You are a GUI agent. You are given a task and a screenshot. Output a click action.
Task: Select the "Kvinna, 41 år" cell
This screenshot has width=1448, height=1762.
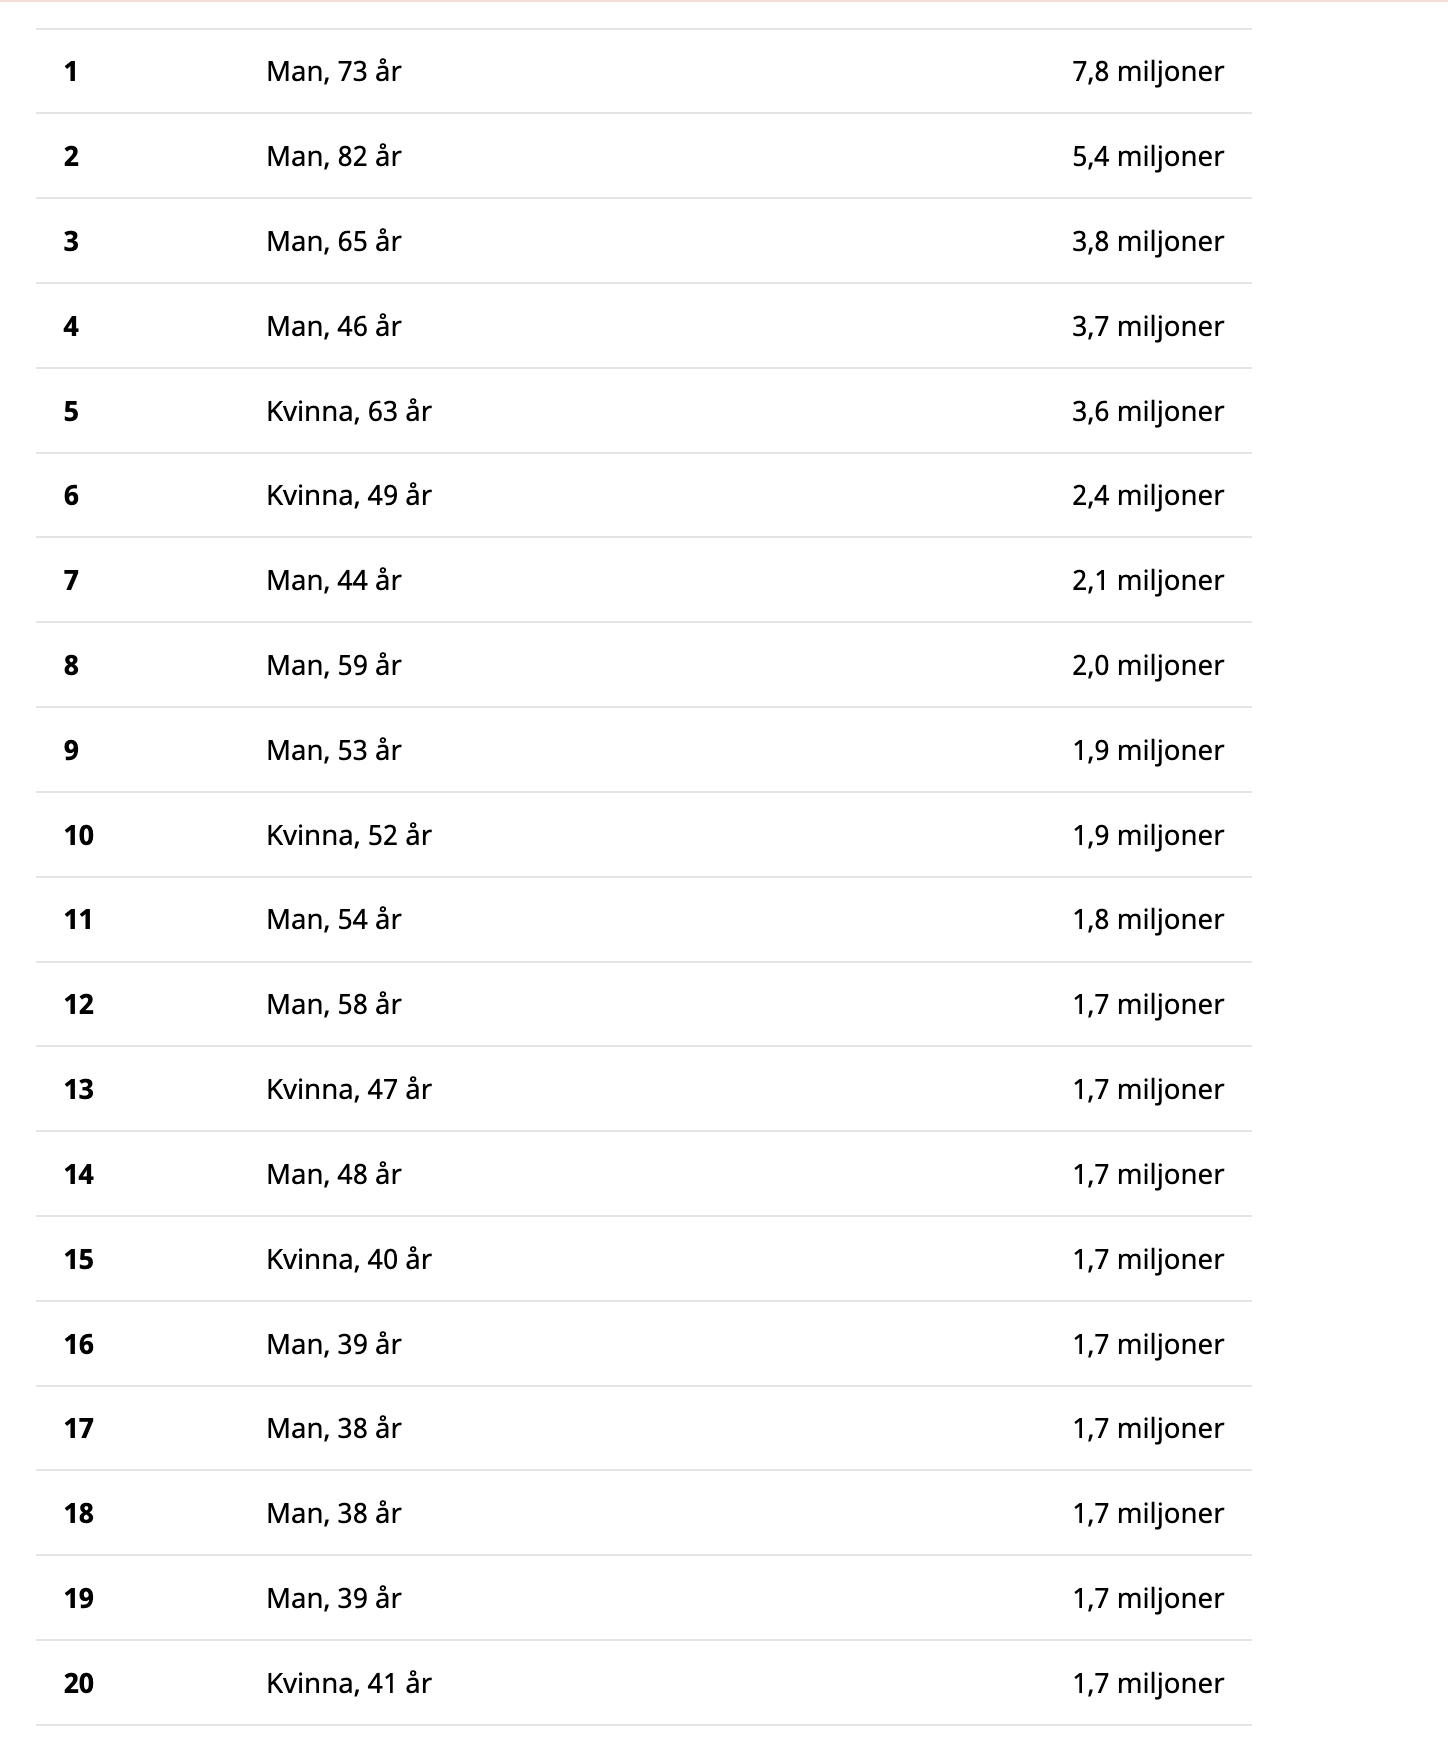[348, 1684]
